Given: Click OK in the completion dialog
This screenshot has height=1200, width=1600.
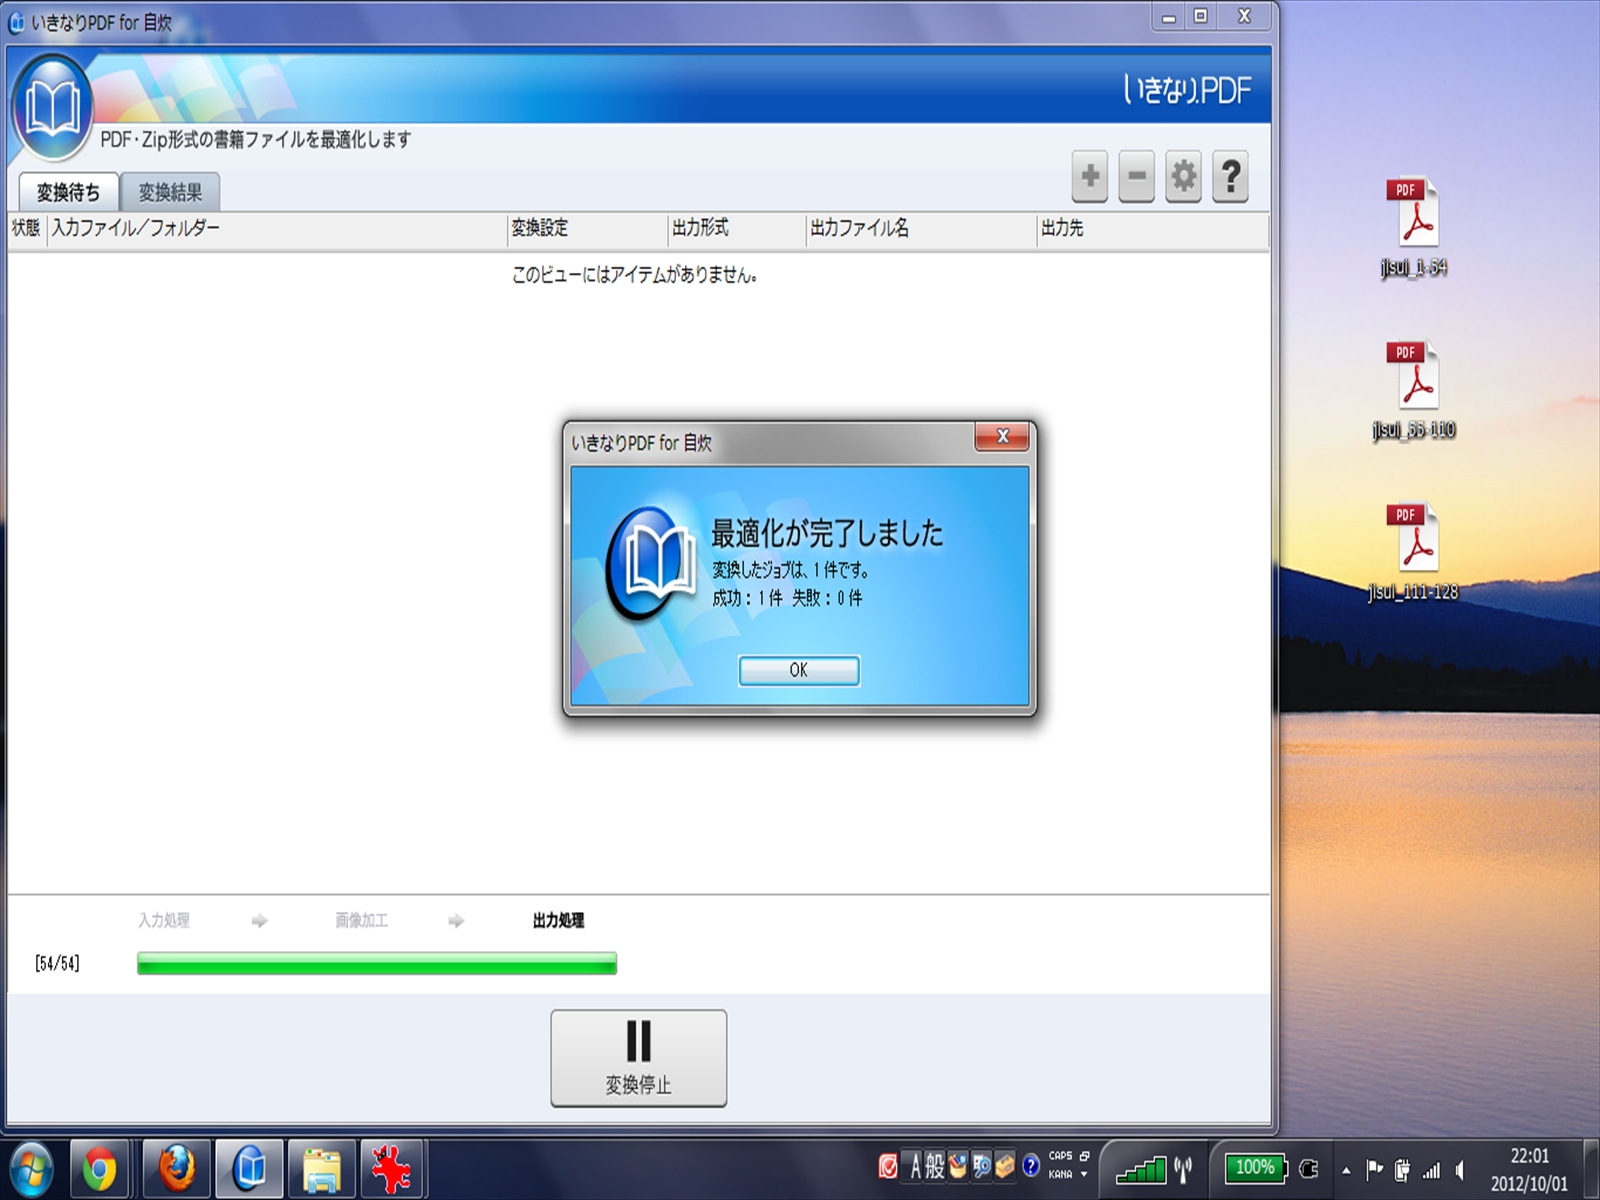Looking at the screenshot, I should click(799, 671).
